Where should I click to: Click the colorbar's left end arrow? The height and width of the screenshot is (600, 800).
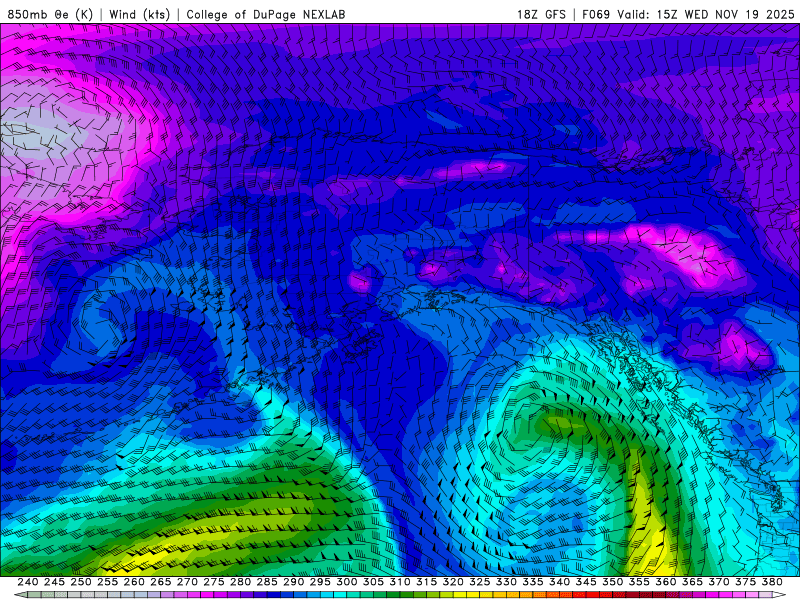[20, 595]
